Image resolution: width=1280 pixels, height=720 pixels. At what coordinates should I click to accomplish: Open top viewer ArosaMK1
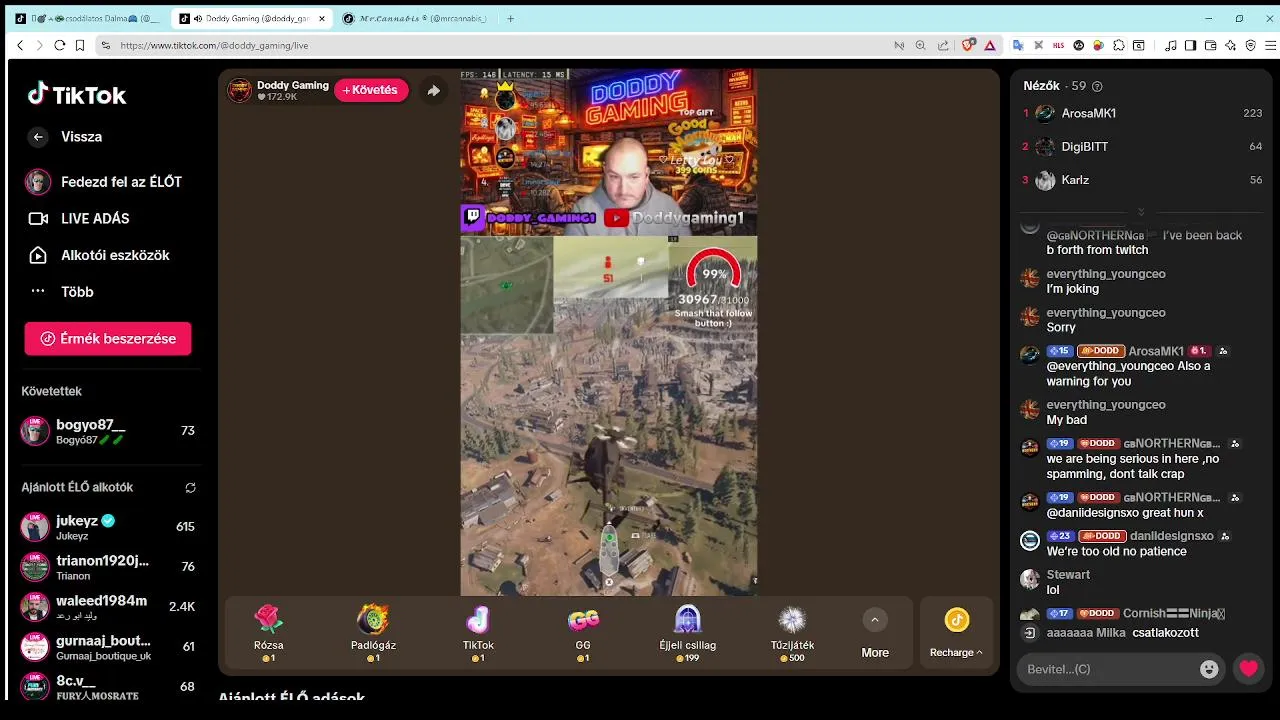(x=1143, y=113)
